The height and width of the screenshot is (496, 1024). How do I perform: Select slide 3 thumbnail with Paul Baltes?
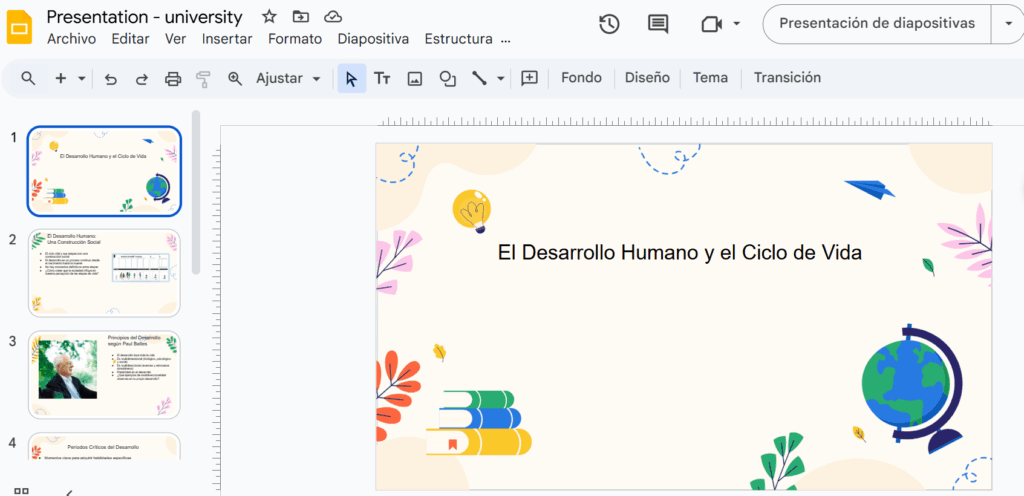point(104,374)
